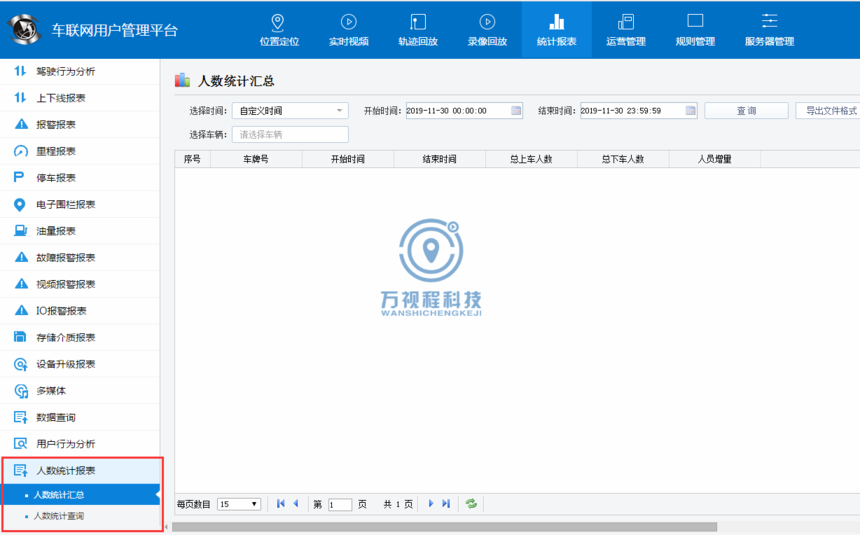The width and height of the screenshot is (860, 535).
Task: Go to the previous page
Action: 296,503
